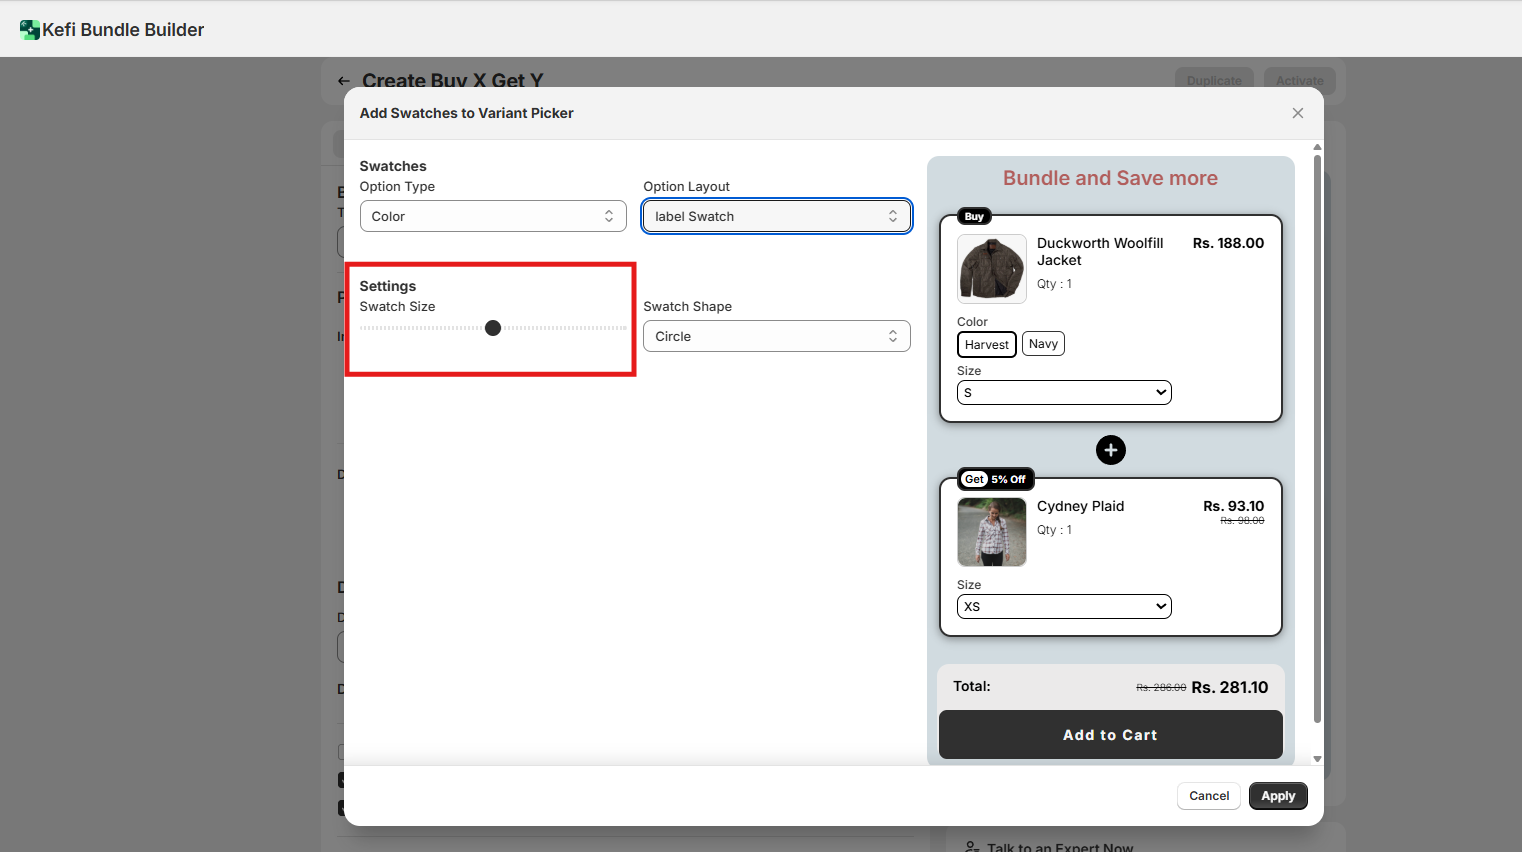The width and height of the screenshot is (1522, 852).
Task: Close the Add Swatches dialog
Action: (1297, 113)
